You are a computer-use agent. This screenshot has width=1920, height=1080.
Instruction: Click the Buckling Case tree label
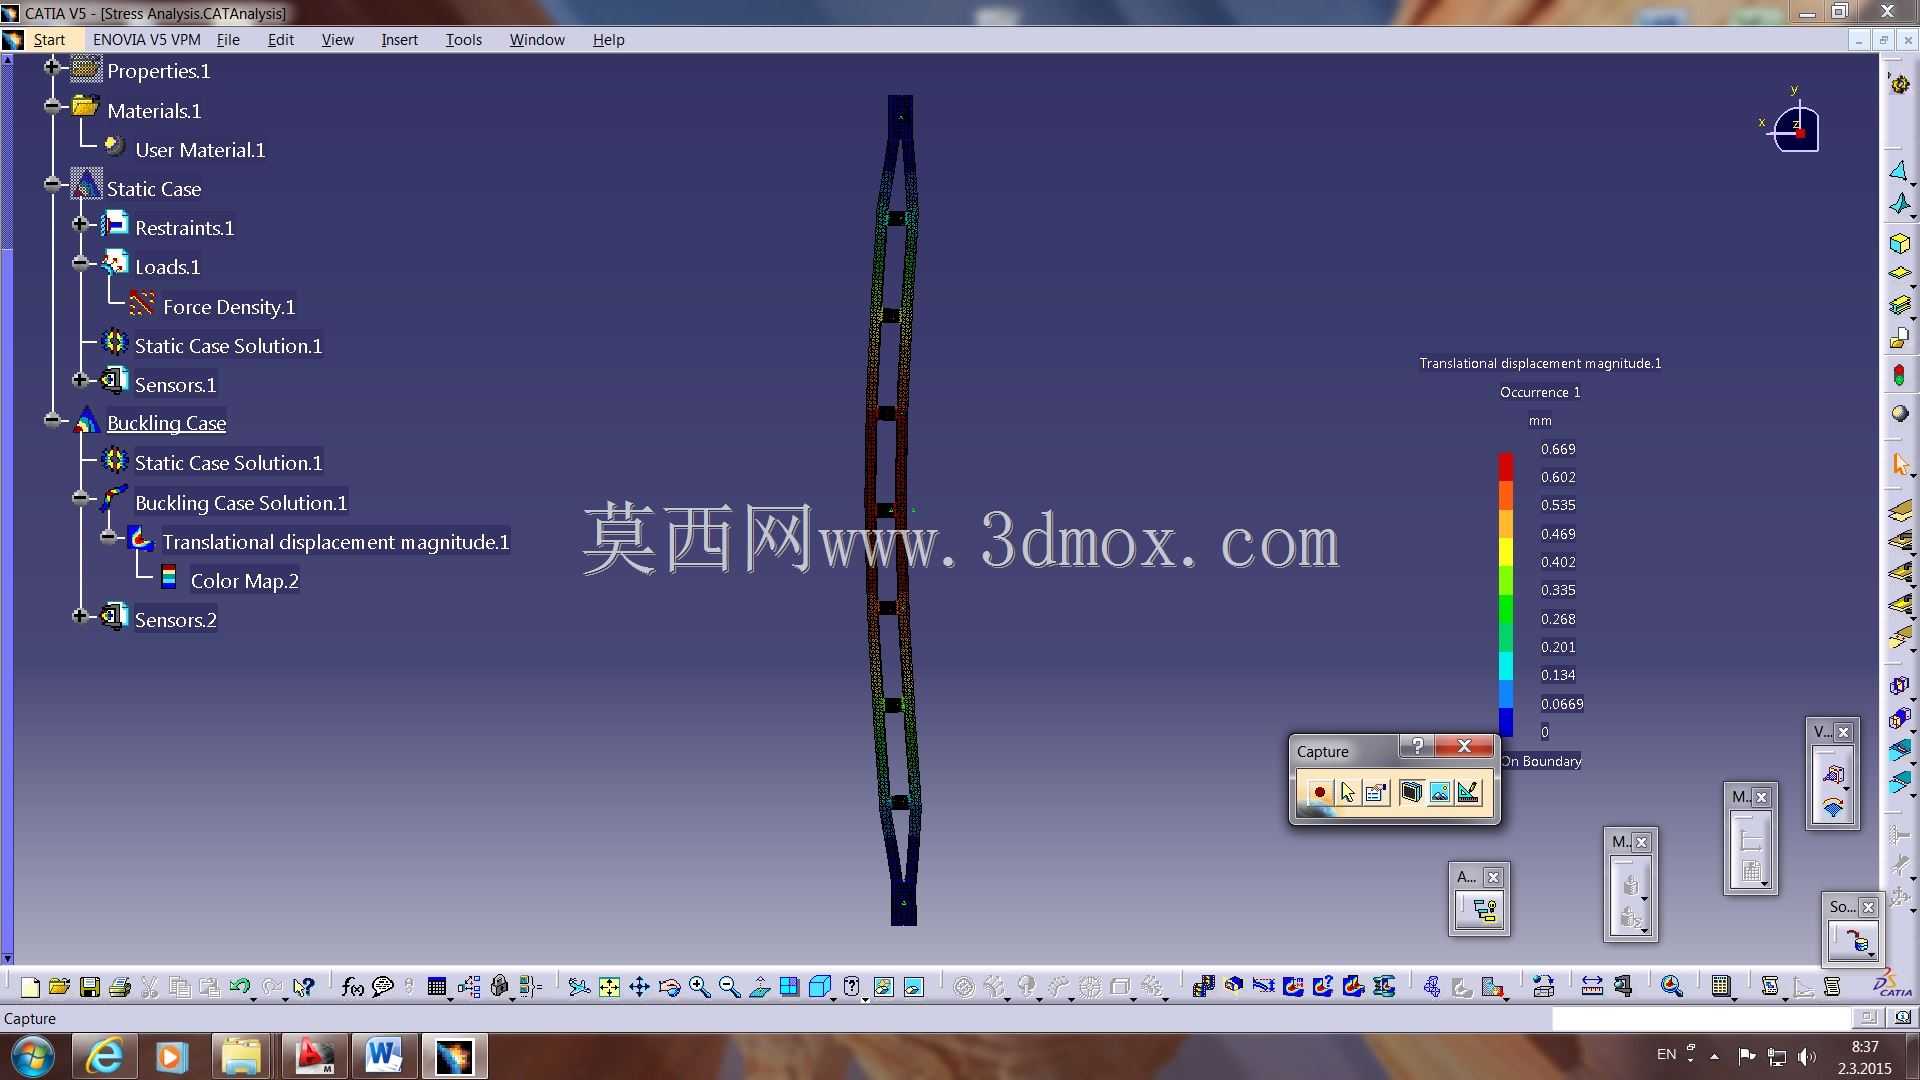point(166,423)
